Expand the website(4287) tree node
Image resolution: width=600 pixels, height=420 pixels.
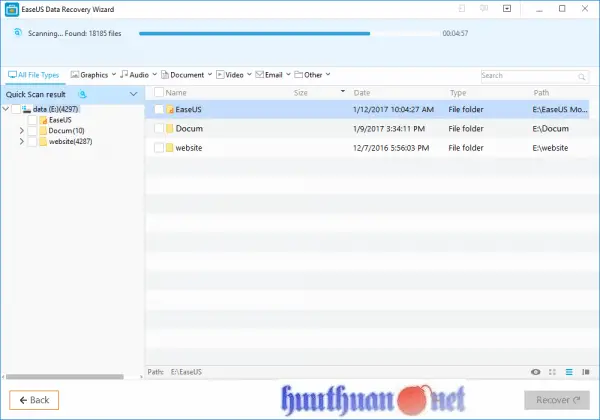[x=21, y=142]
